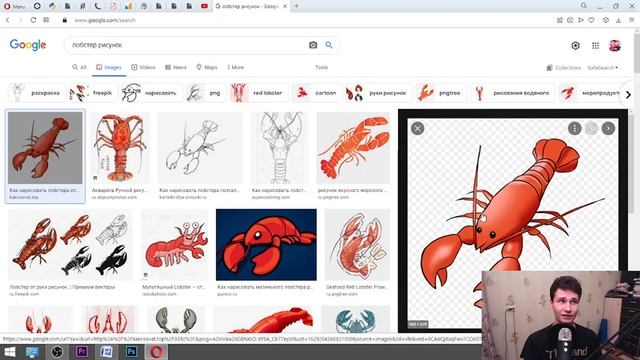This screenshot has height=360, width=640.
Task: Search by image with camera icon
Action: [x=313, y=45]
